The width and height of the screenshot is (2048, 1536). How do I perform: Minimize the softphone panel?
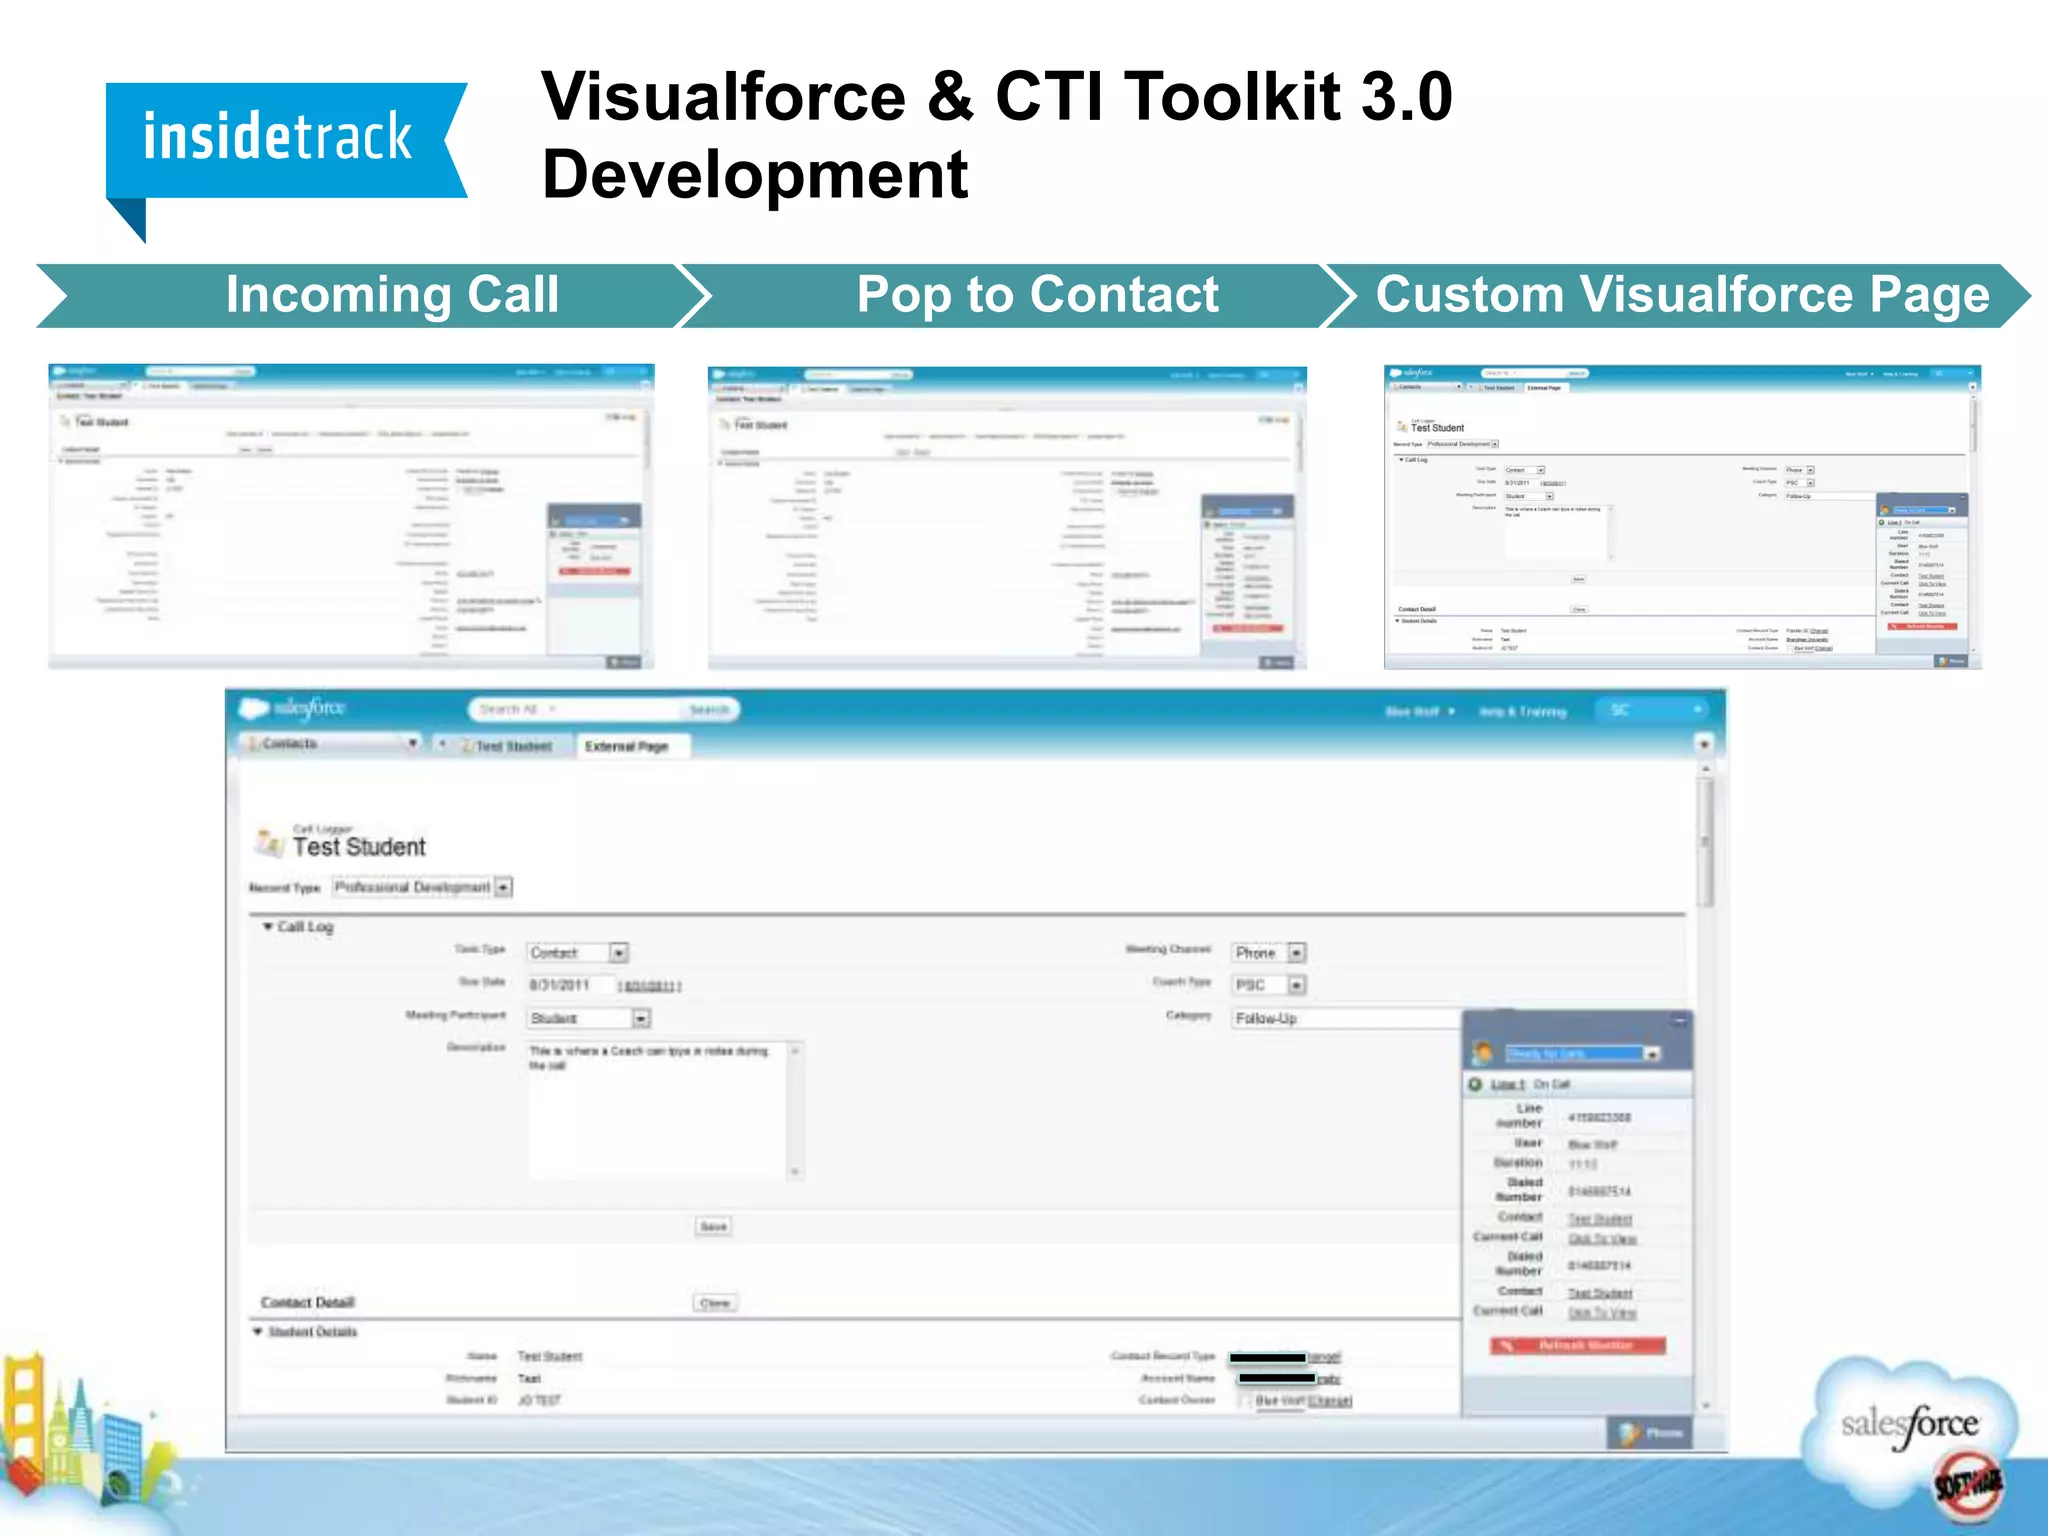coord(1680,1021)
